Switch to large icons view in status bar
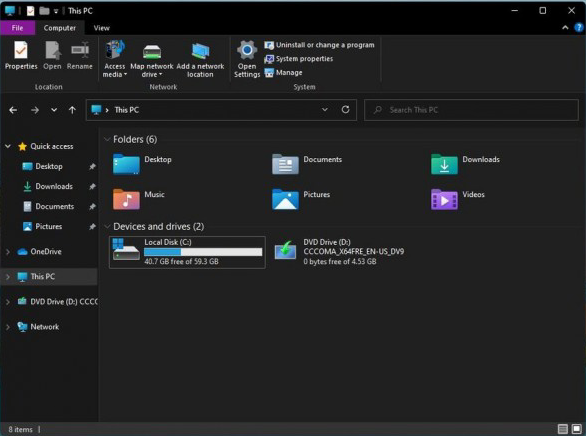Screen dimensions: 586x436 (x=577, y=429)
